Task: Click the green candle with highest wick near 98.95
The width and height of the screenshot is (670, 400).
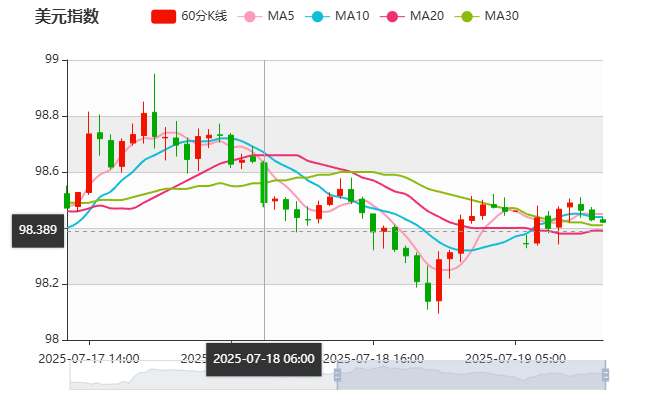Action: tap(154, 124)
